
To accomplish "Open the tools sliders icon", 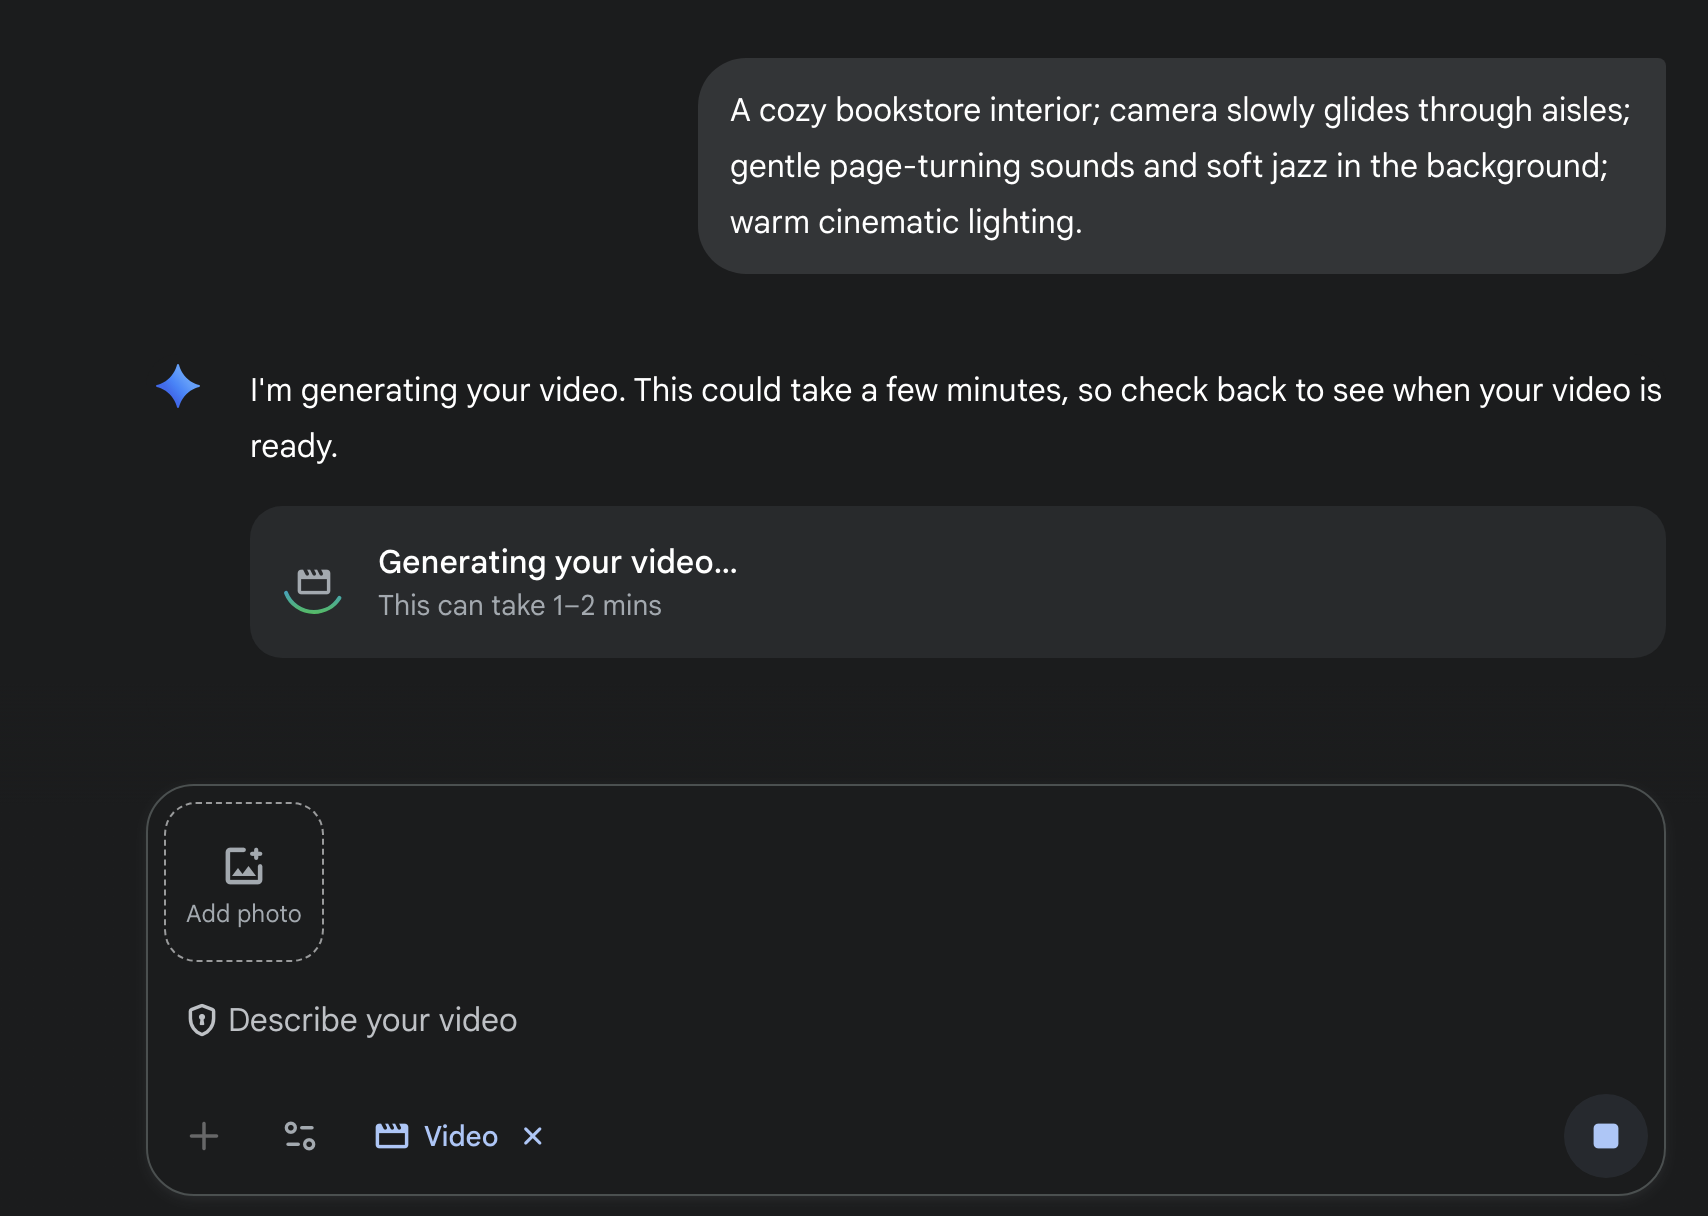I will click(x=300, y=1136).
